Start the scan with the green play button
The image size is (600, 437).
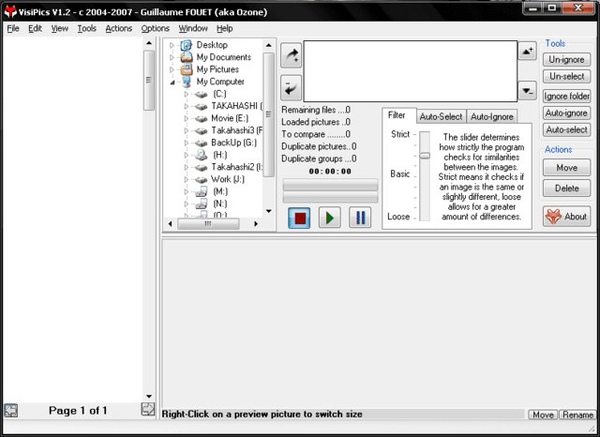pyautogui.click(x=329, y=218)
